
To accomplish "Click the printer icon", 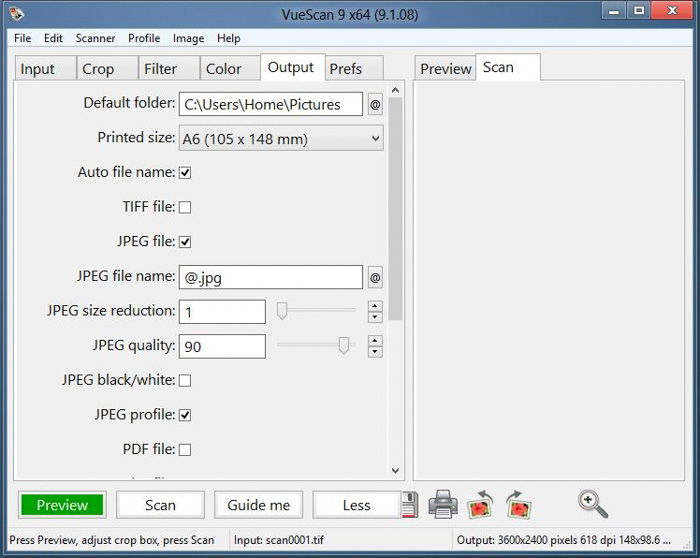I will click(x=443, y=504).
